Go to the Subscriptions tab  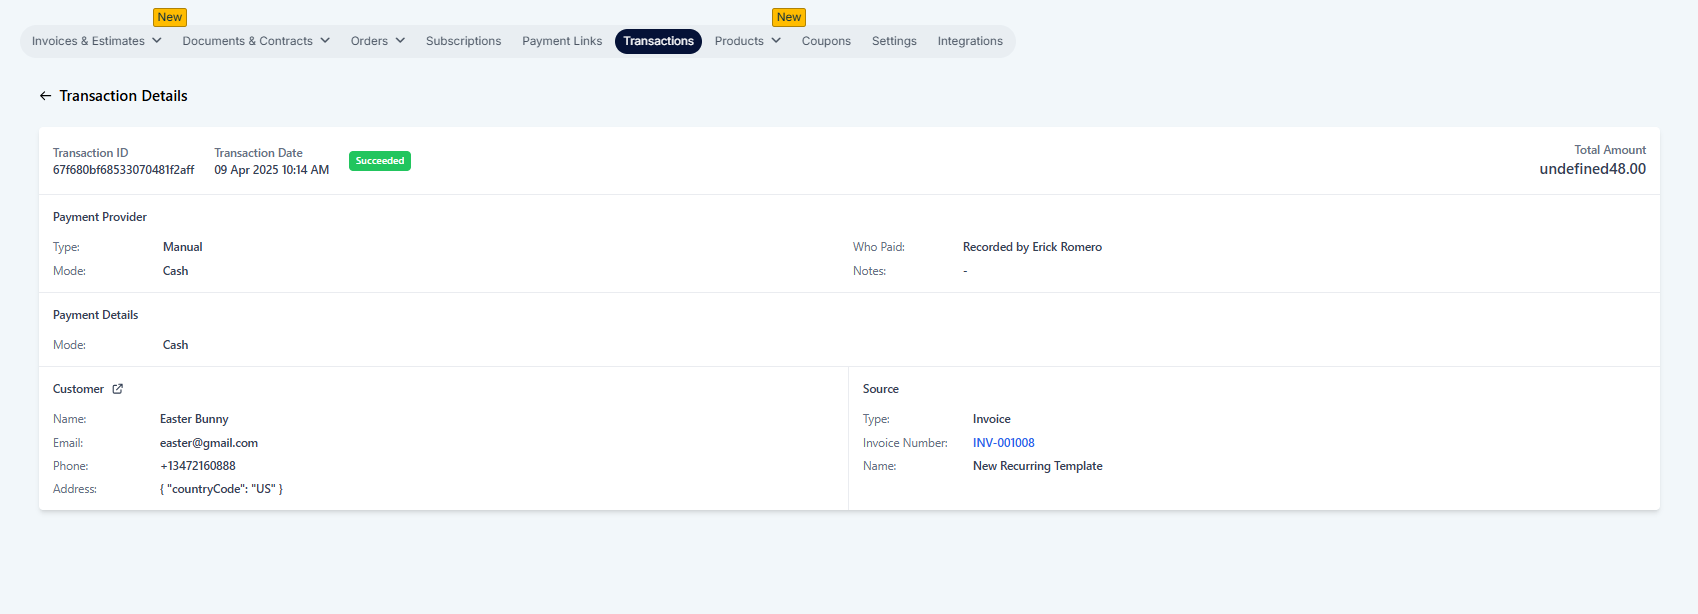tap(463, 41)
